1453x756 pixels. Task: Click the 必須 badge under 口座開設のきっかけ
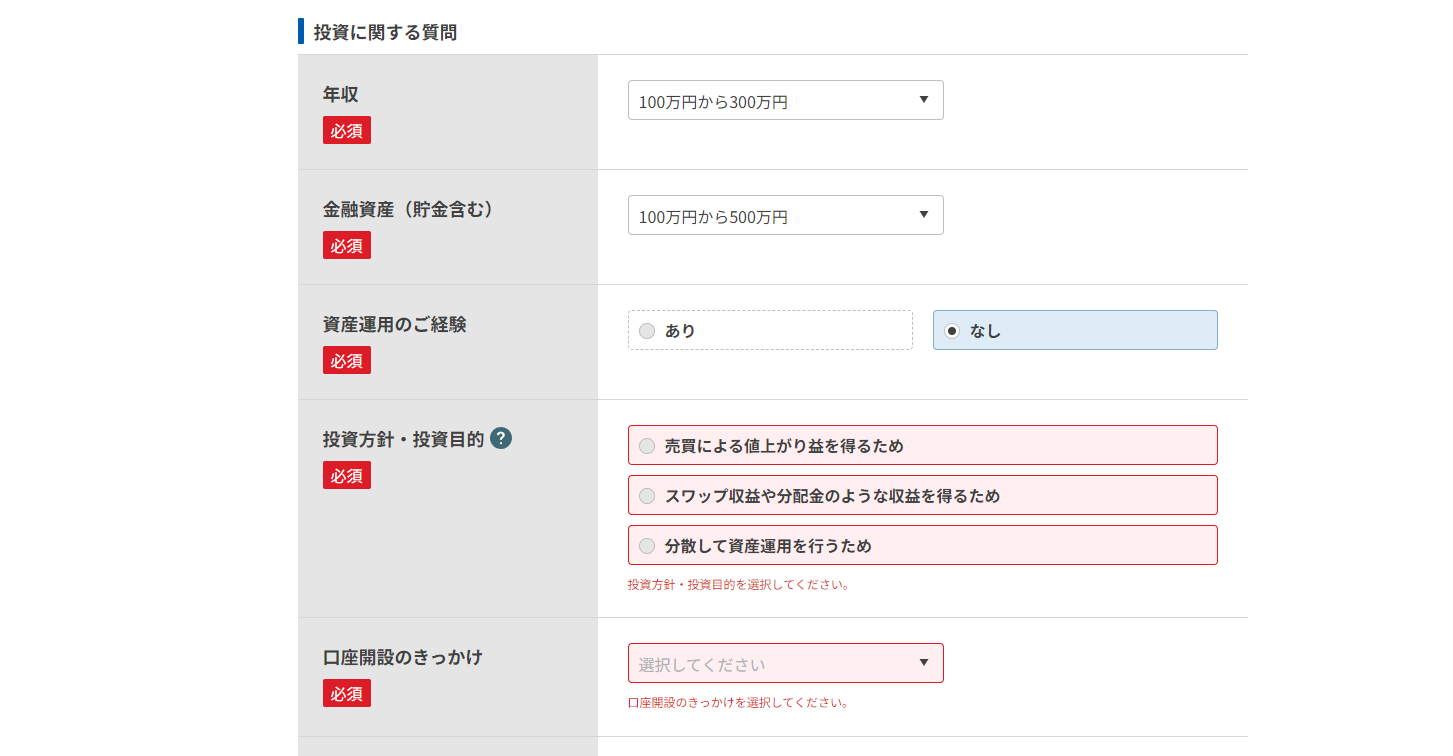(346, 693)
